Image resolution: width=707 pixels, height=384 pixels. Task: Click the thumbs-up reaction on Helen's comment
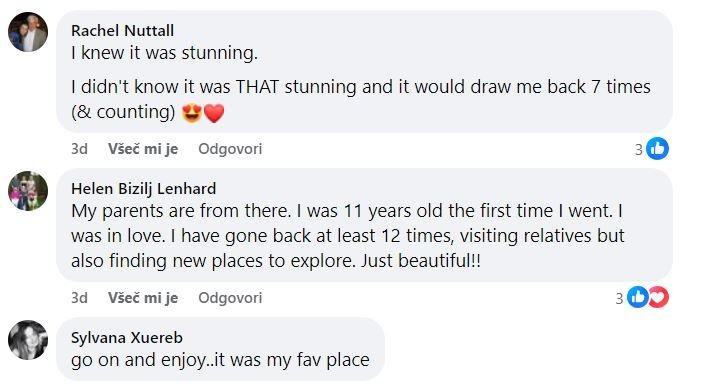[638, 297]
